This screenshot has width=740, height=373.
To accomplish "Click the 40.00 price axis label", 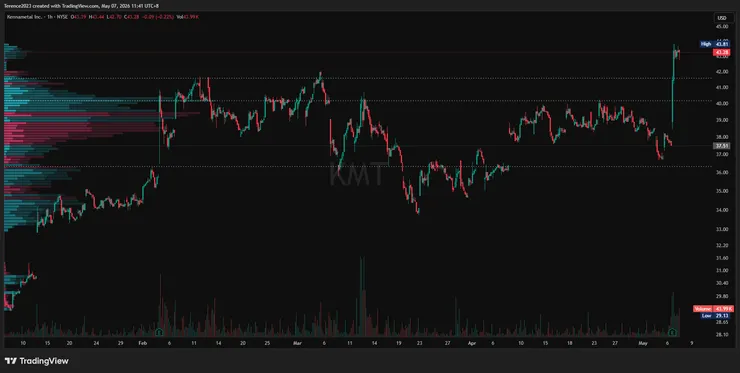I will click(722, 103).
